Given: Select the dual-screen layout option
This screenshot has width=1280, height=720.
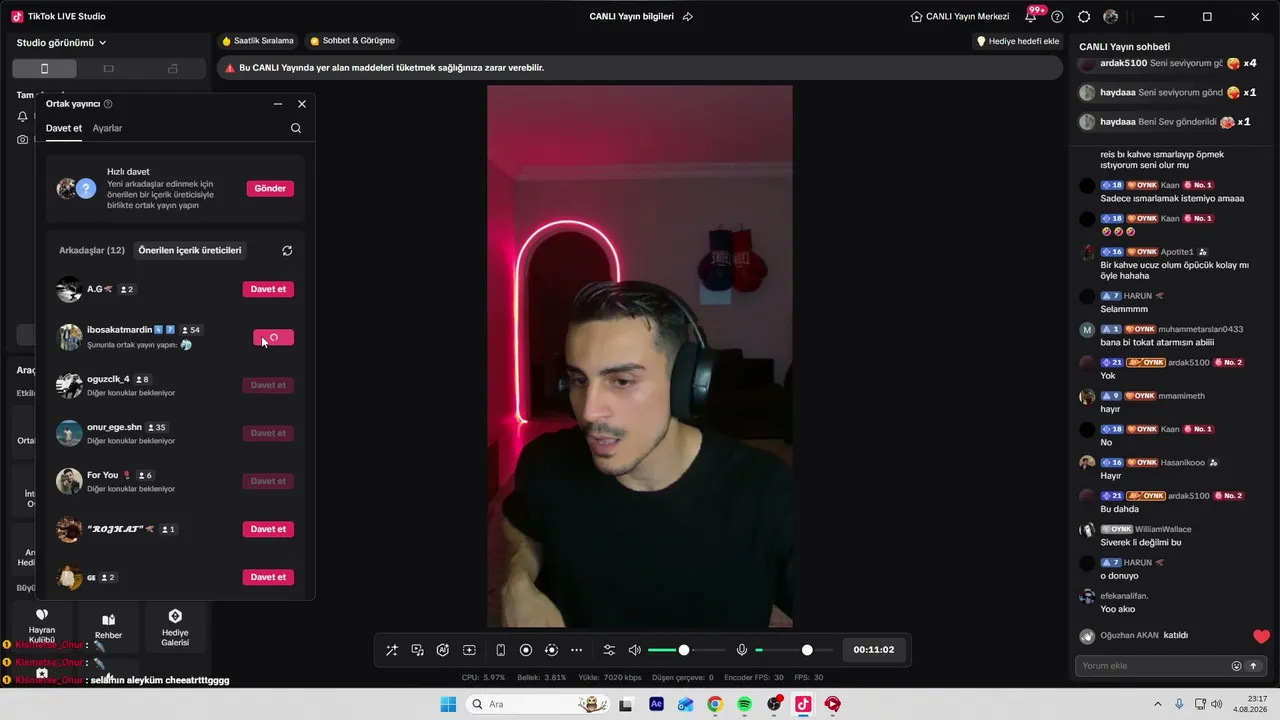Looking at the screenshot, I should pos(173,69).
